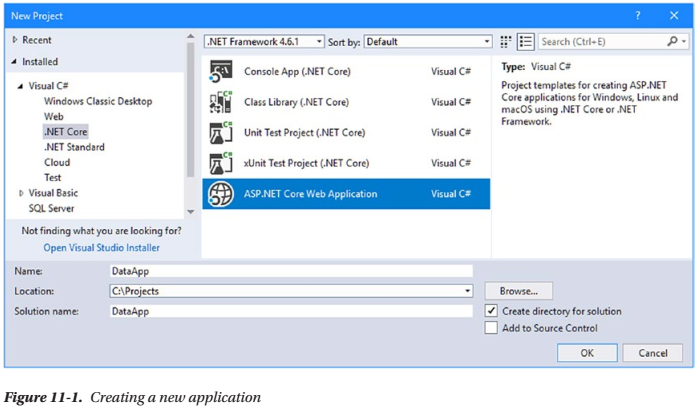
Task: Click the Cancel button
Action: click(x=653, y=353)
